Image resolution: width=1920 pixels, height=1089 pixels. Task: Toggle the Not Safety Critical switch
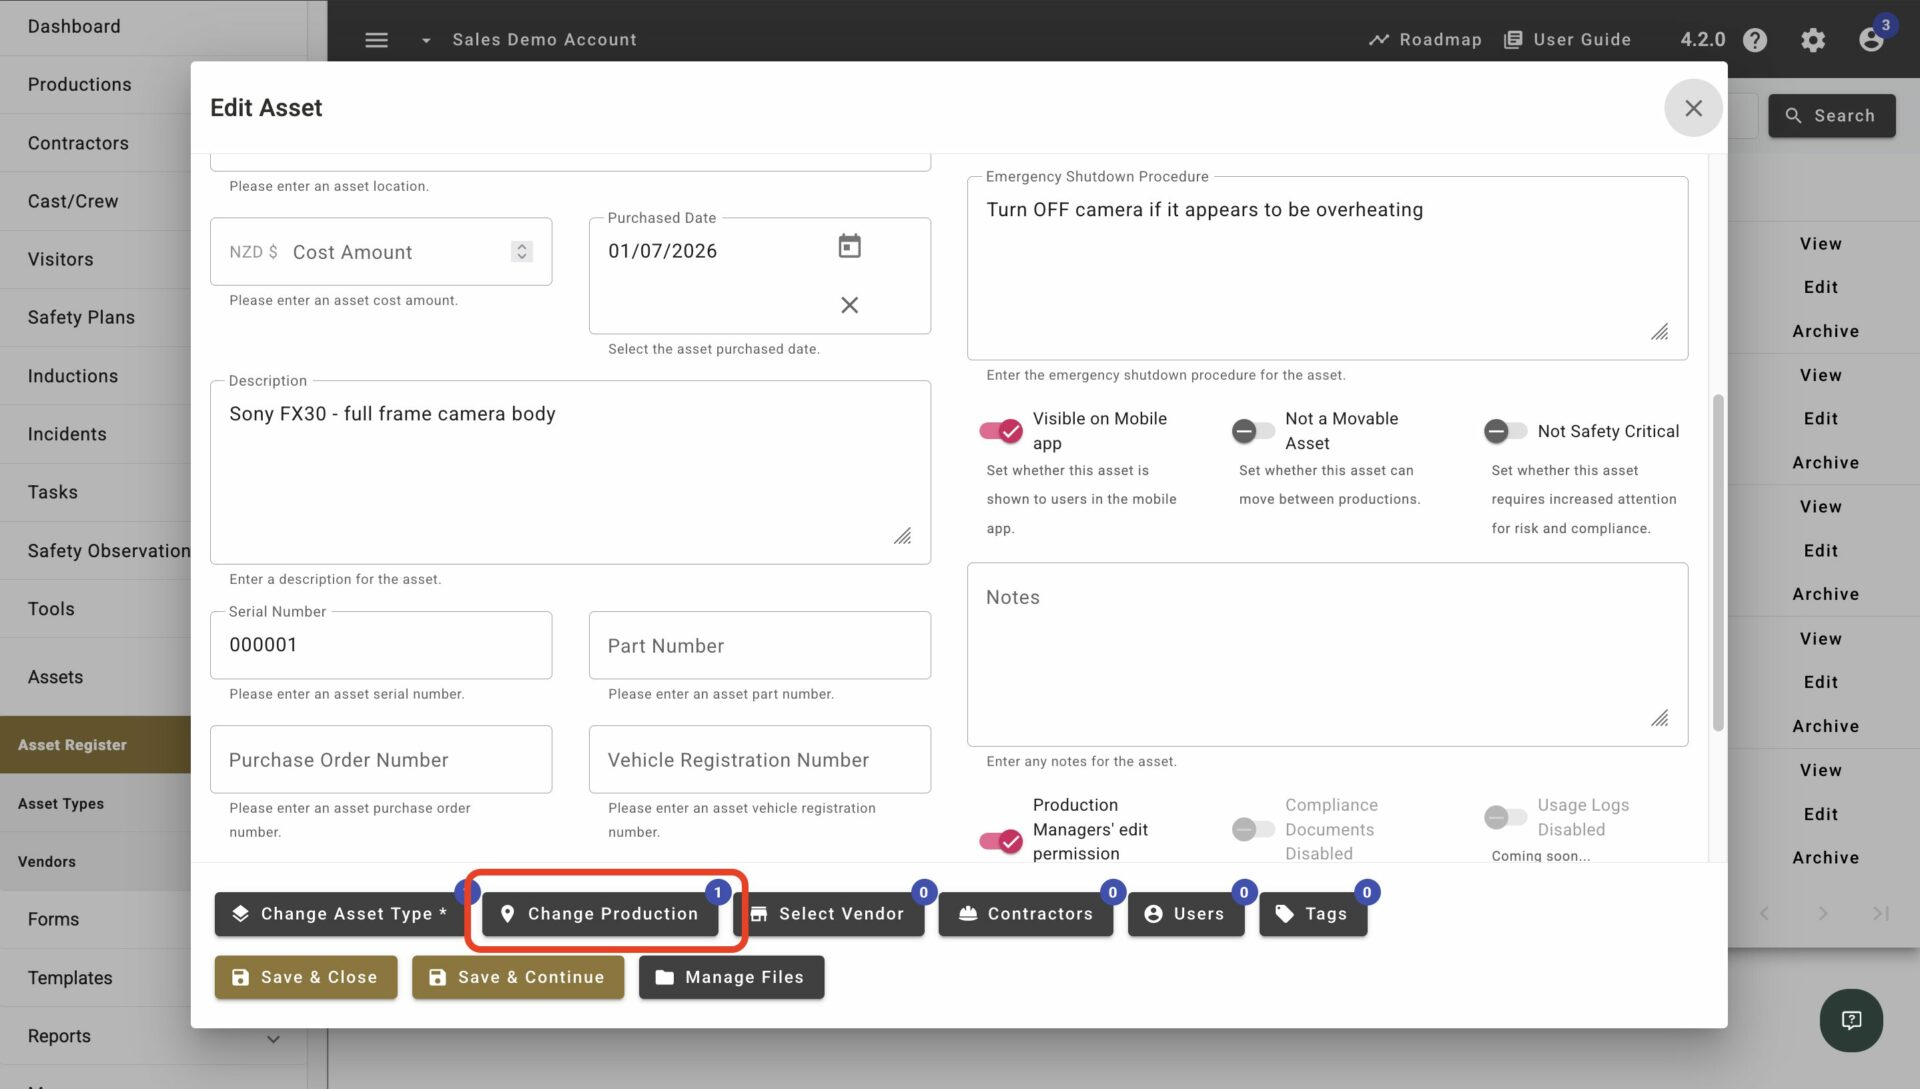click(x=1505, y=431)
